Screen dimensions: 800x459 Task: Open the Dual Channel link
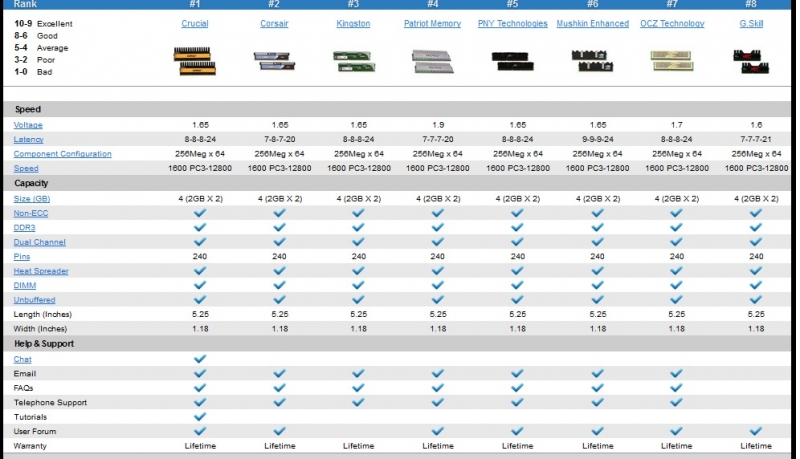tap(39, 242)
